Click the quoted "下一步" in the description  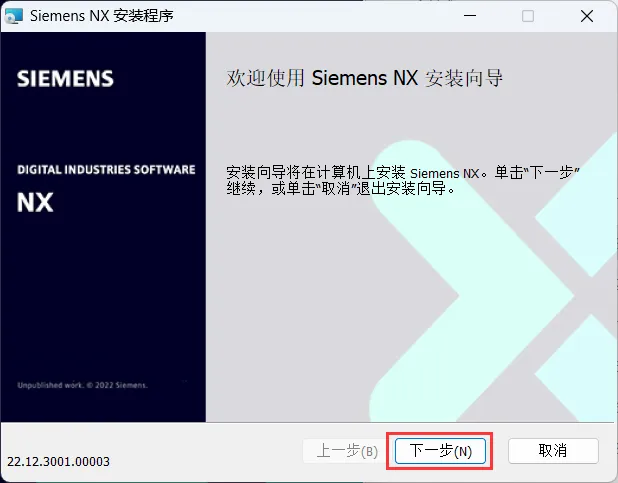click(551, 172)
